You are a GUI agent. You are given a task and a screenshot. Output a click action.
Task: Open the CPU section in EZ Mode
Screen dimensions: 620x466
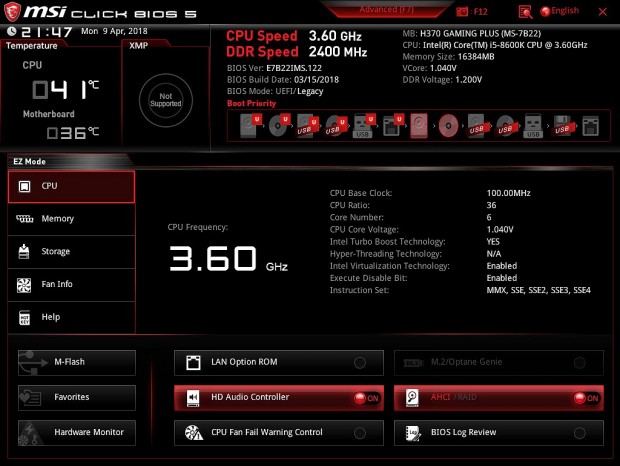coord(72,187)
